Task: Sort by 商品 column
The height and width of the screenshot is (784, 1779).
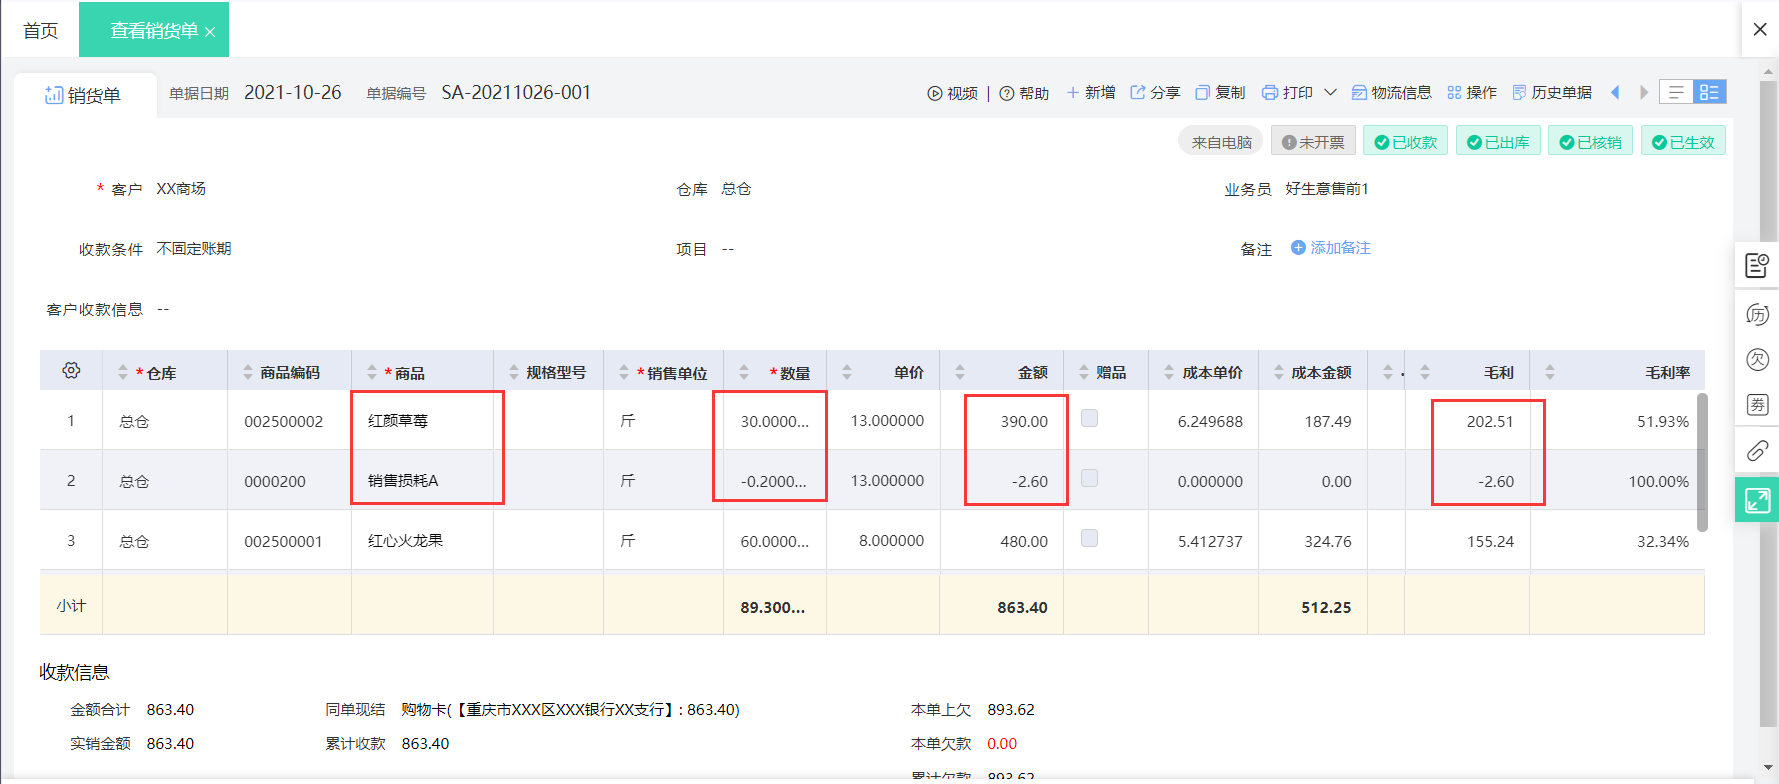Action: [372, 373]
